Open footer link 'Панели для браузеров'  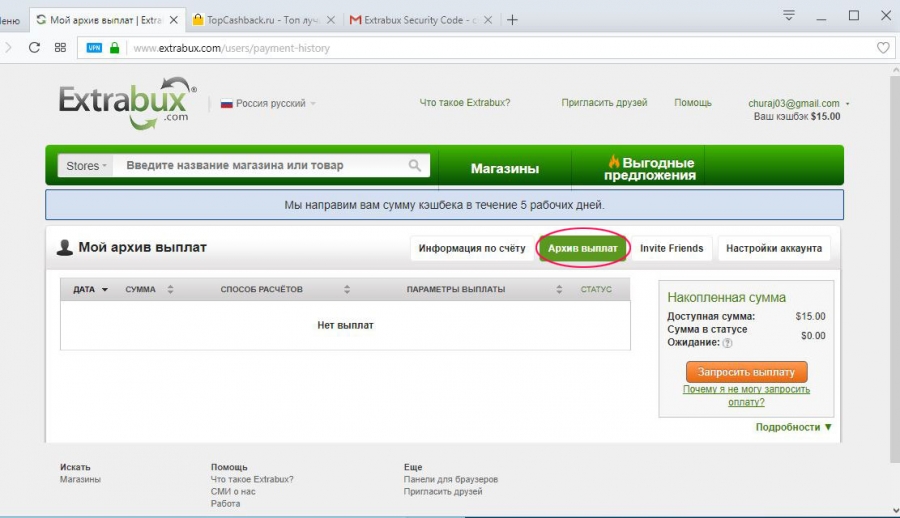(x=451, y=480)
